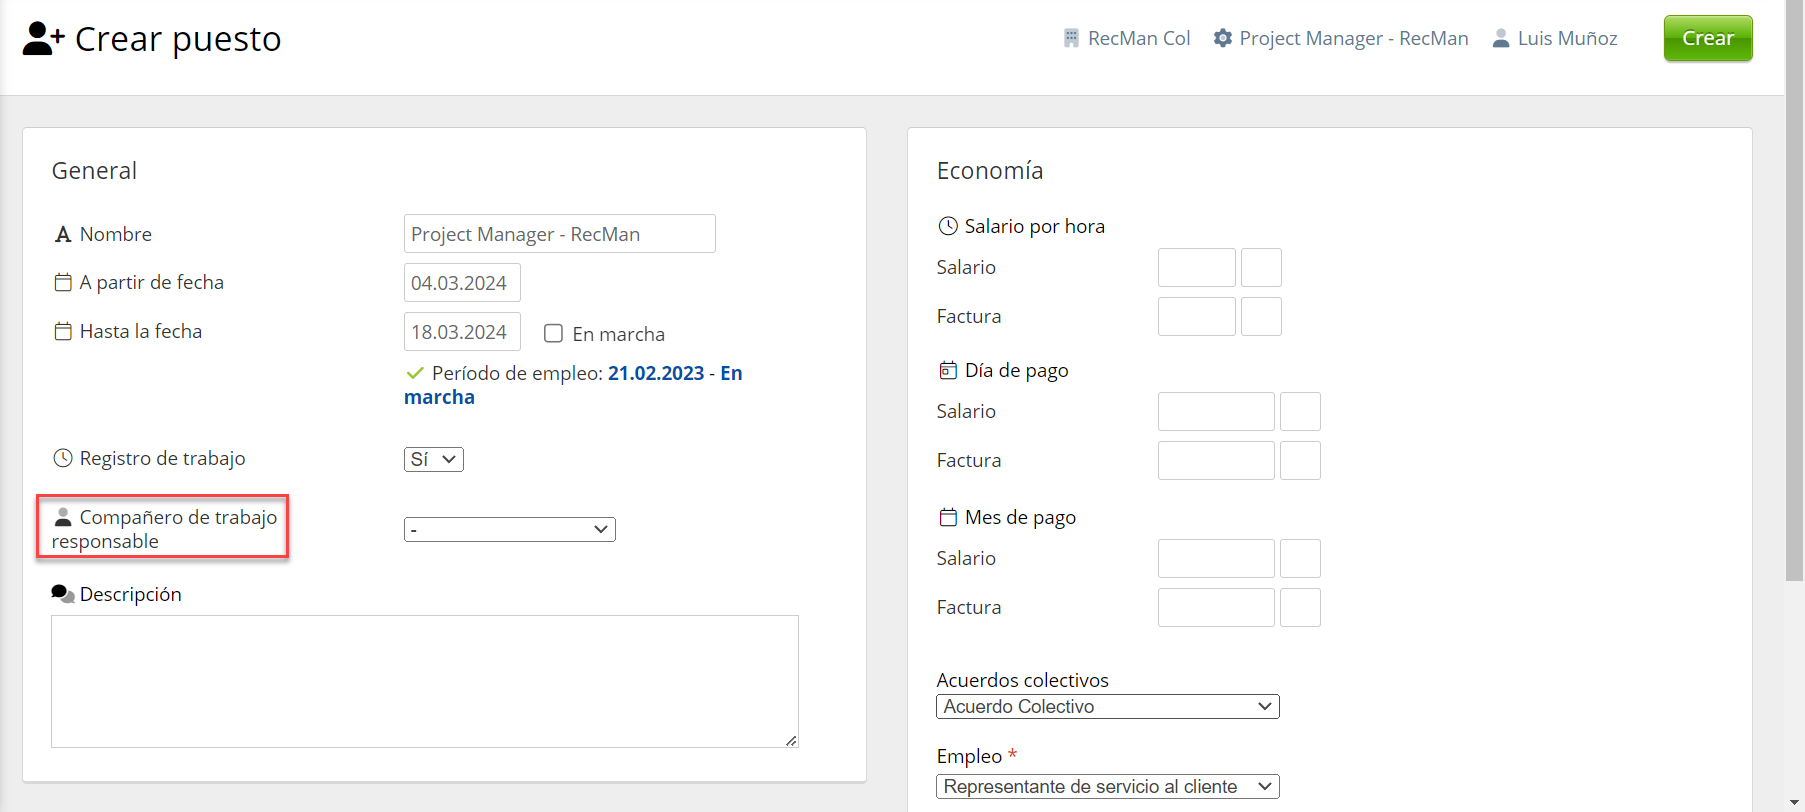Image resolution: width=1805 pixels, height=812 pixels.
Task: Click the calendar icon next to Mes de pago
Action: (x=947, y=518)
